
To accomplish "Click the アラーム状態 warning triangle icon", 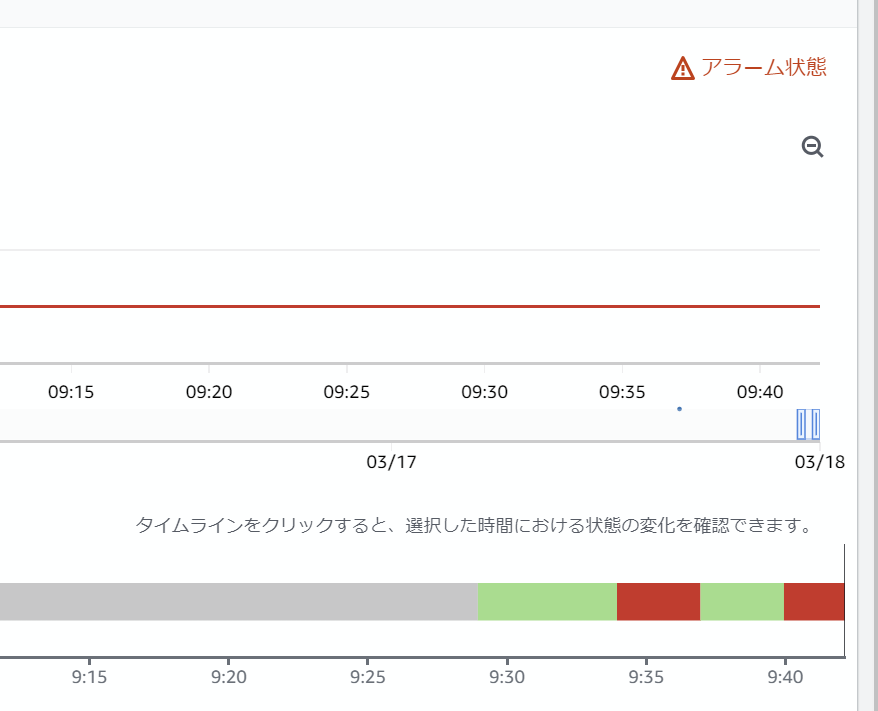I will click(681, 69).
